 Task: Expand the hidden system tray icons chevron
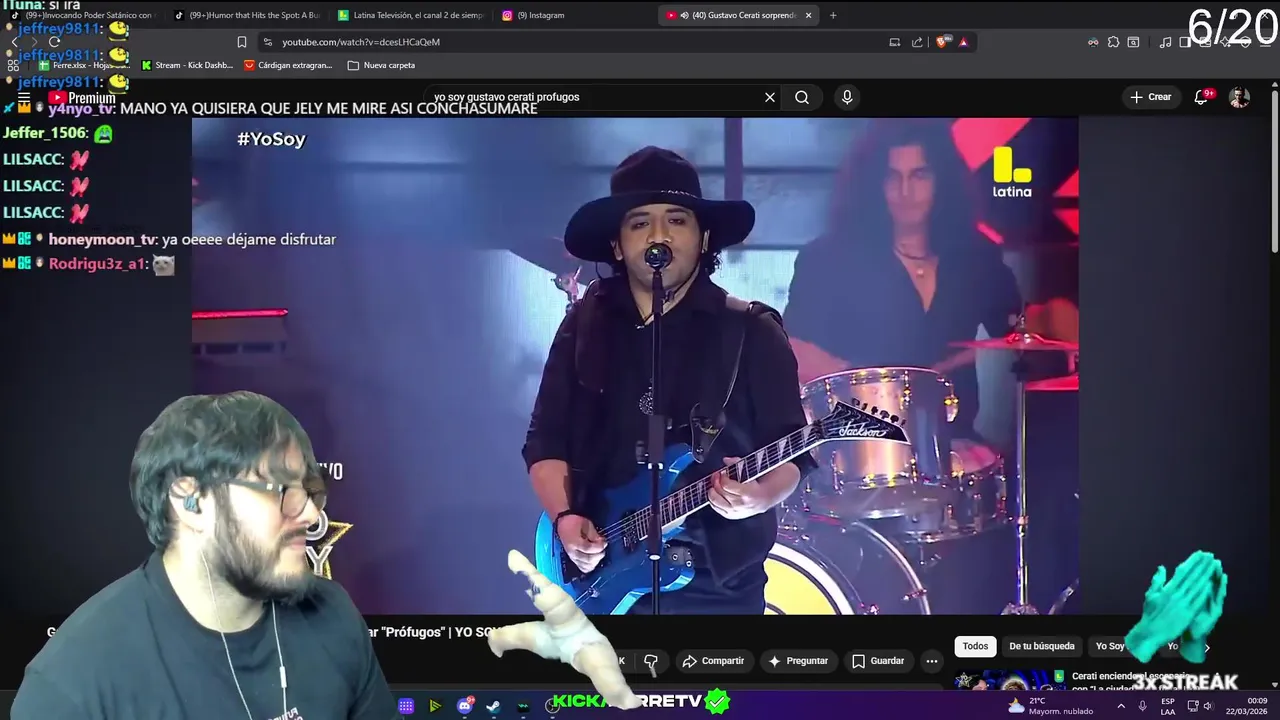(x=1122, y=706)
